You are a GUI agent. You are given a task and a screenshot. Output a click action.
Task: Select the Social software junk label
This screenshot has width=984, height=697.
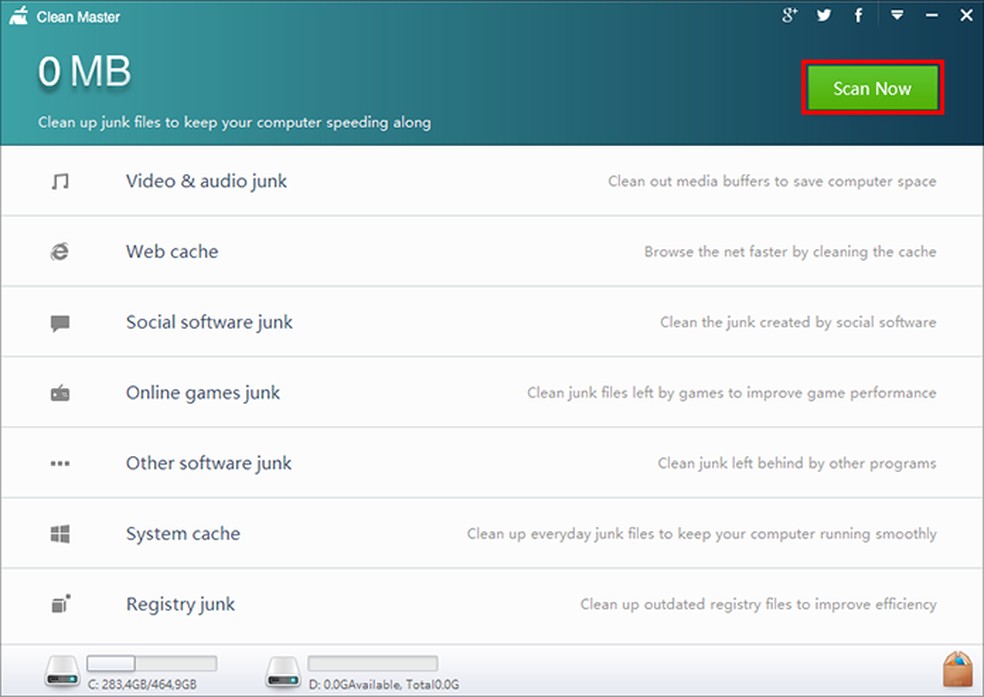[x=210, y=322]
